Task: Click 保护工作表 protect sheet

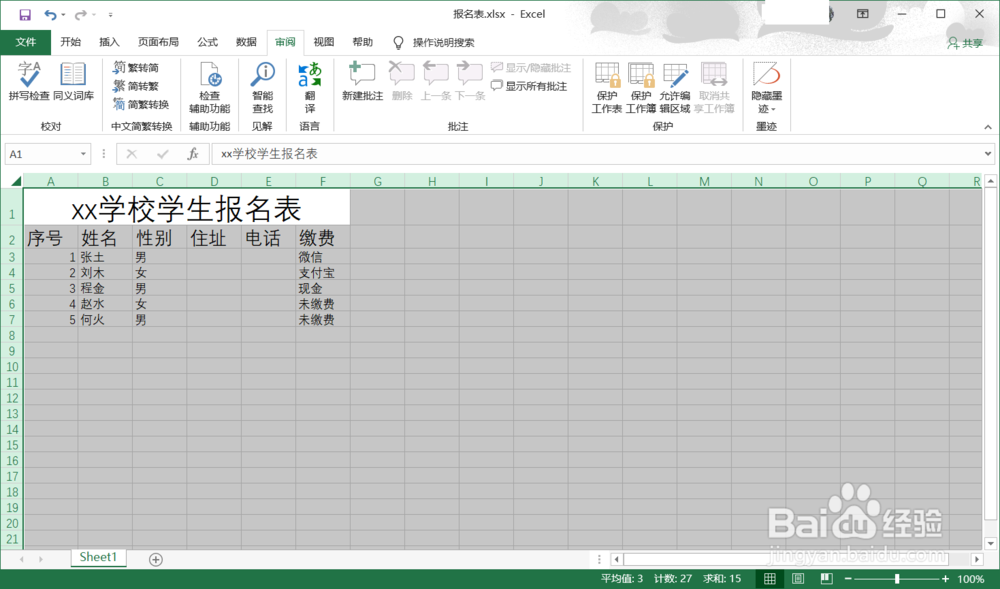Action: pos(607,88)
